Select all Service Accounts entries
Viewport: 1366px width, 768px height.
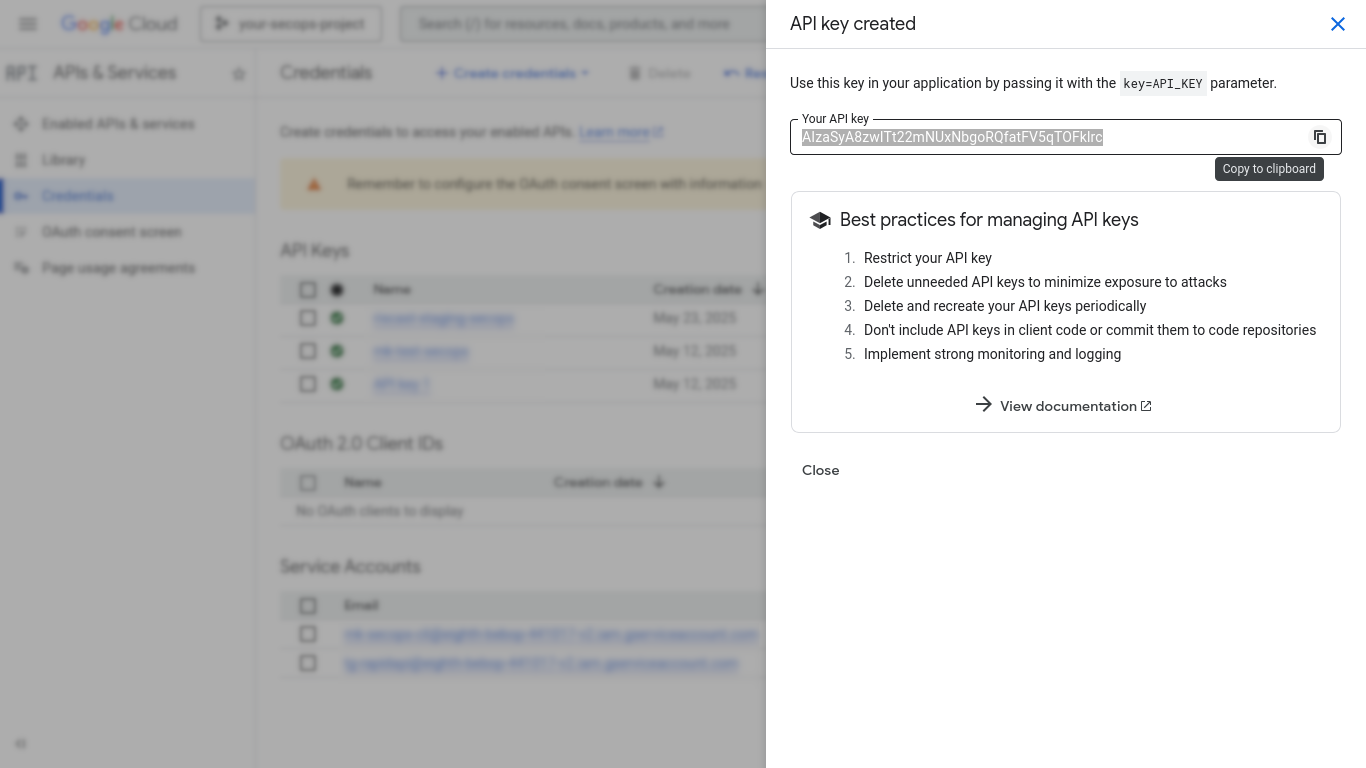(x=308, y=606)
